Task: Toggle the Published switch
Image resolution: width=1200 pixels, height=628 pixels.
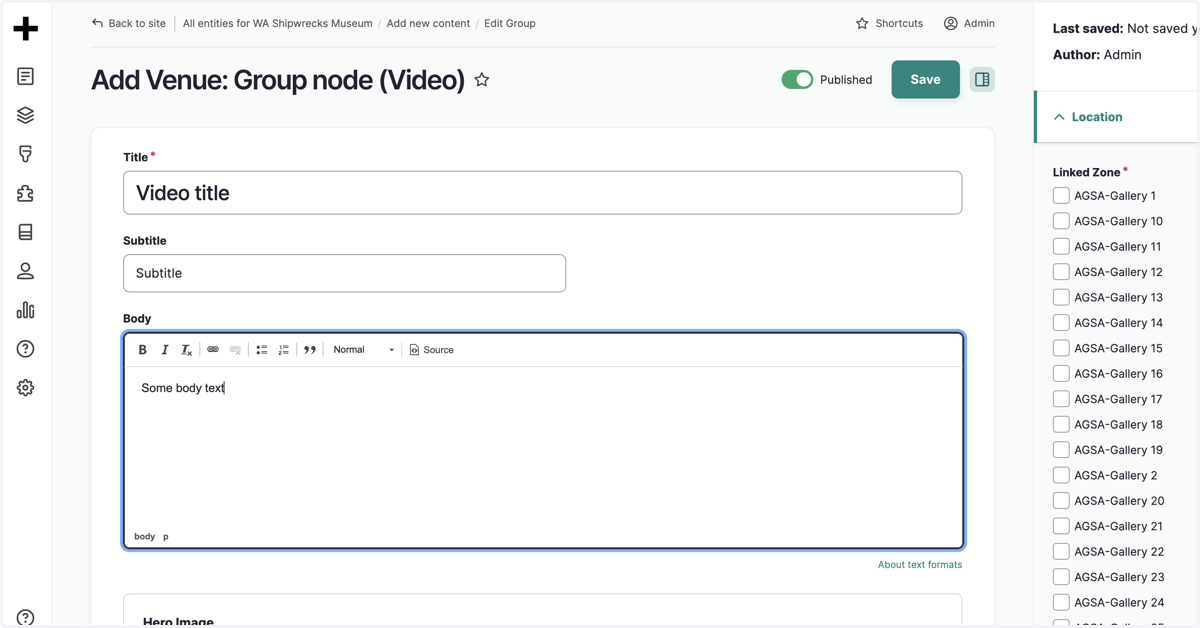Action: point(797,80)
